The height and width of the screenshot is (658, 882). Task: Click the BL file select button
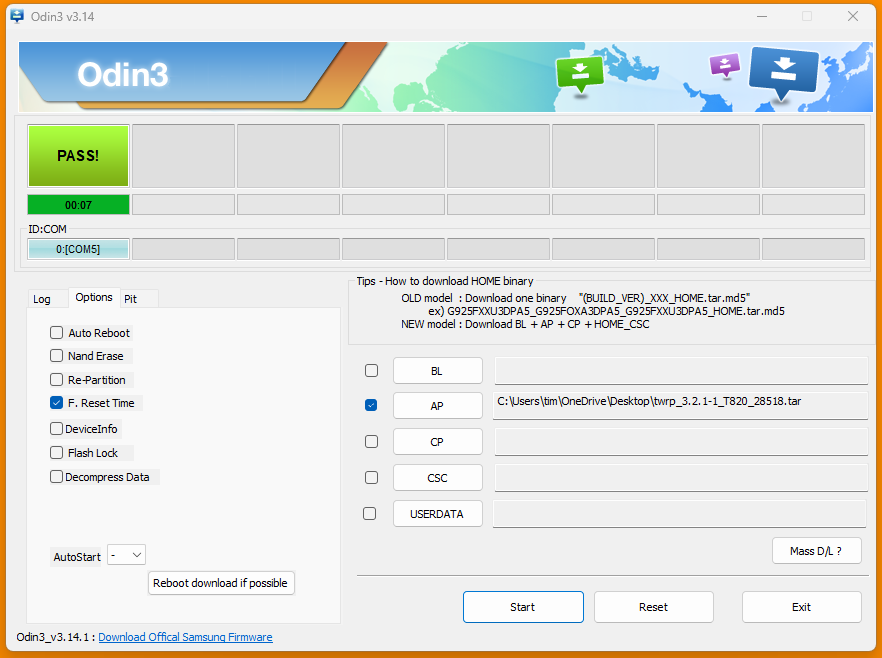click(x=437, y=371)
